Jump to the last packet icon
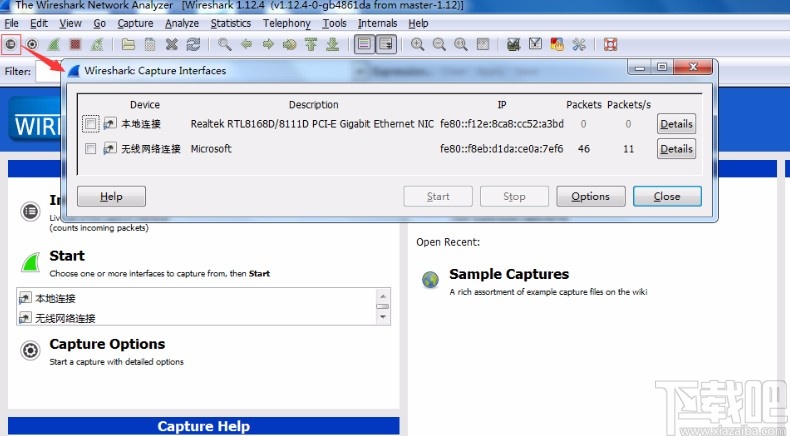The height and width of the screenshot is (436, 790). 333,44
